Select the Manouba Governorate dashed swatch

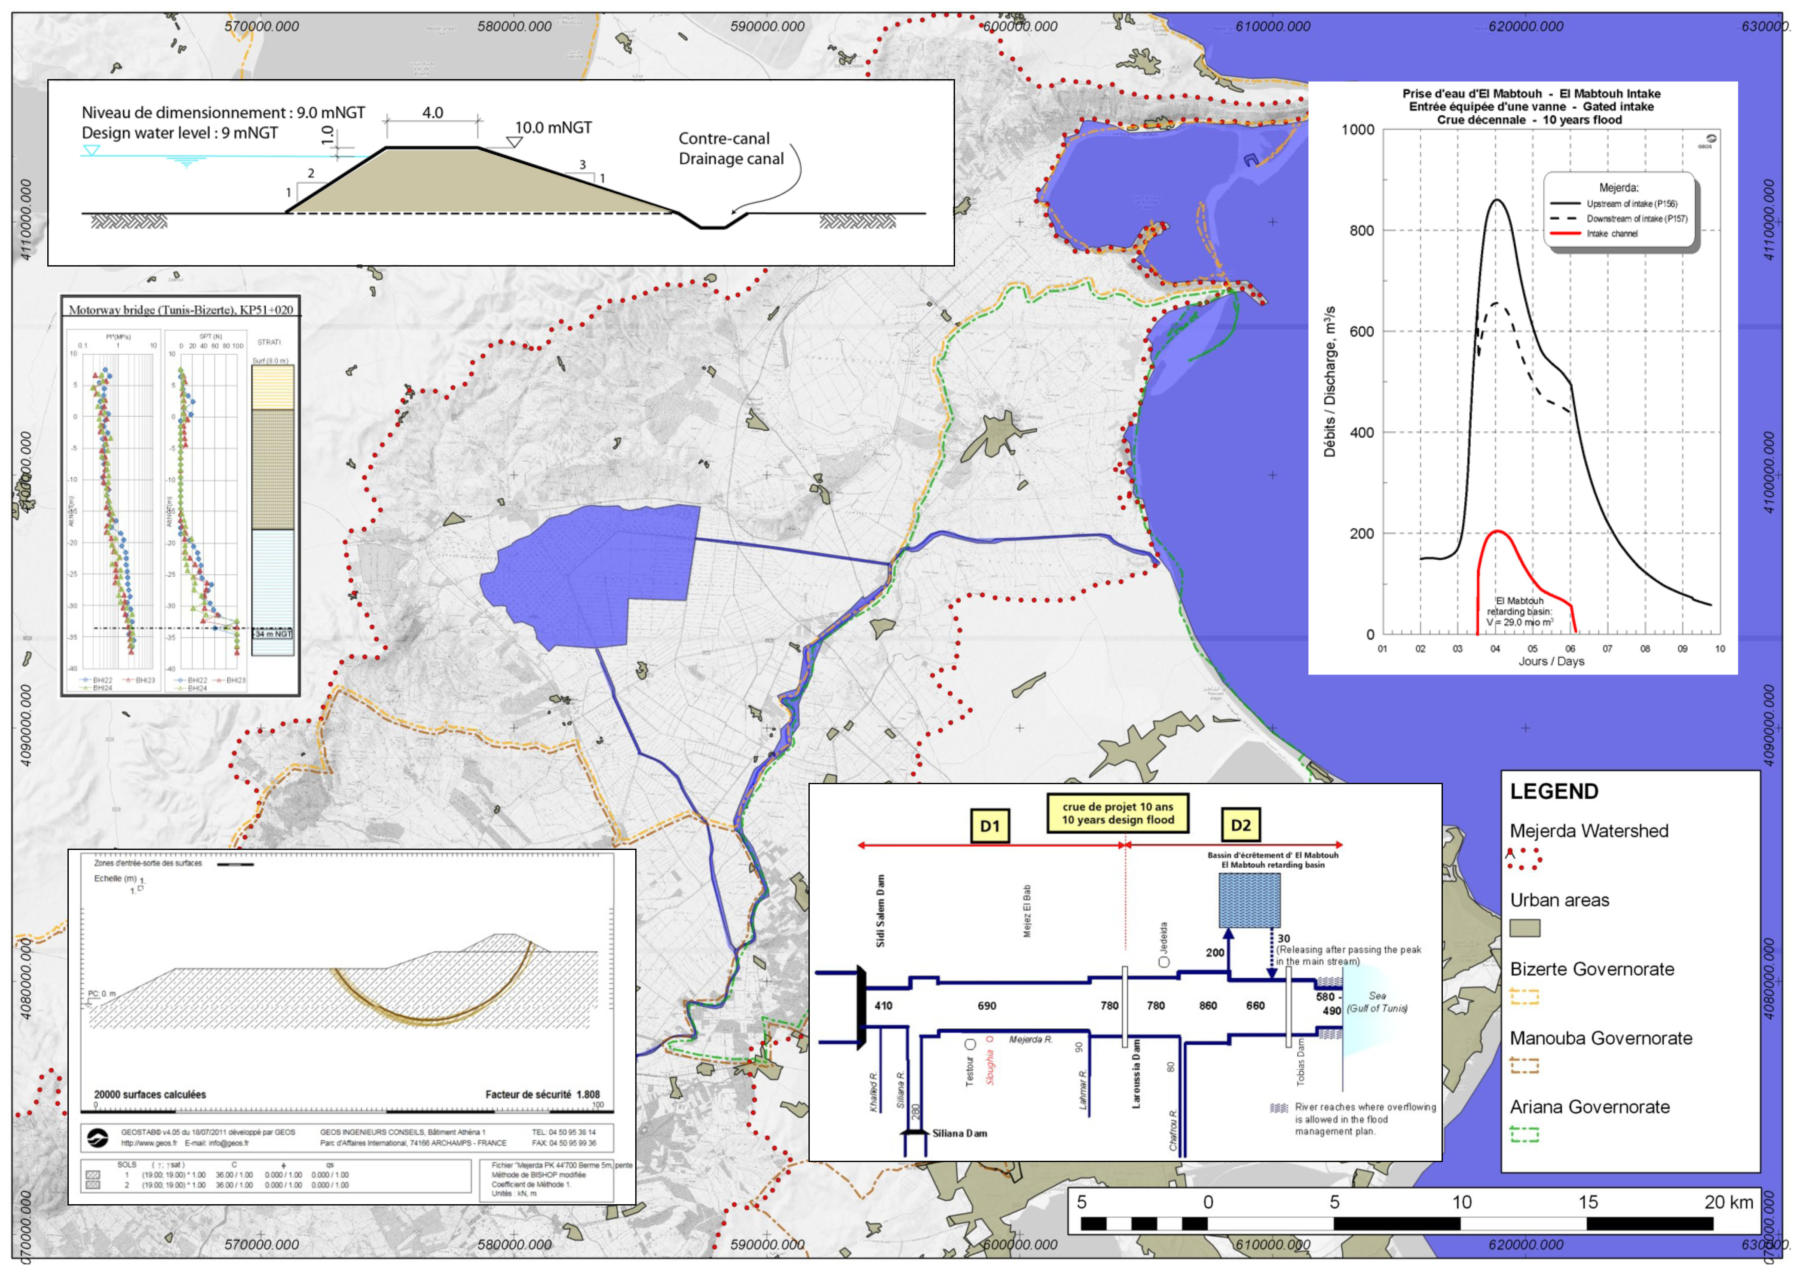click(1524, 1065)
